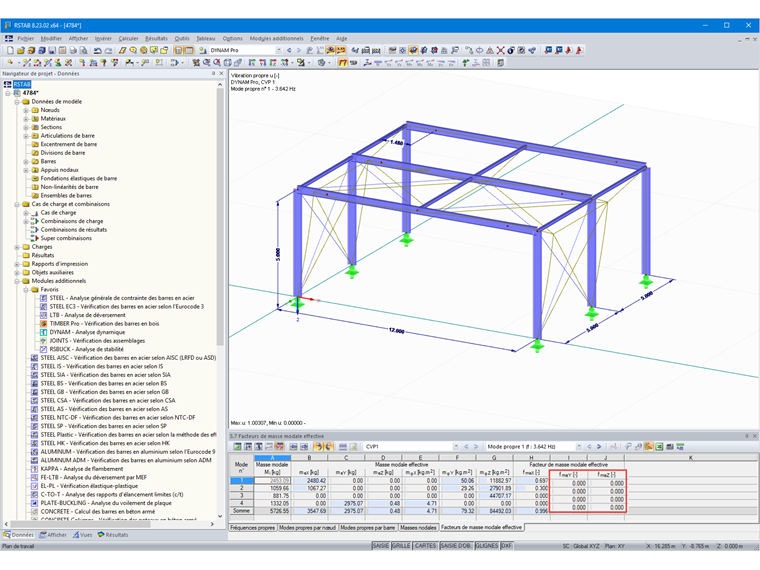
Task: Open the DYNAM Pro load case dropdown
Action: [279, 50]
